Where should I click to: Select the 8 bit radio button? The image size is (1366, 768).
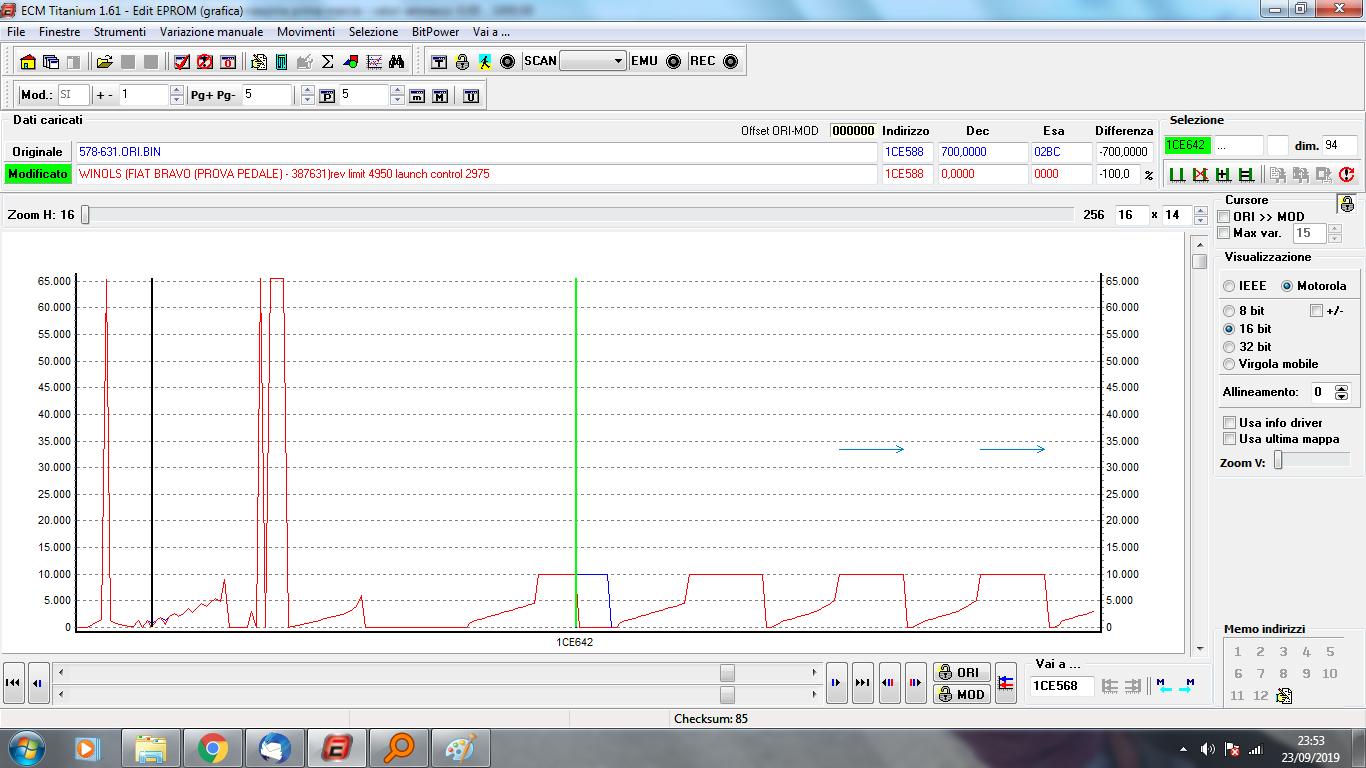(x=1229, y=311)
